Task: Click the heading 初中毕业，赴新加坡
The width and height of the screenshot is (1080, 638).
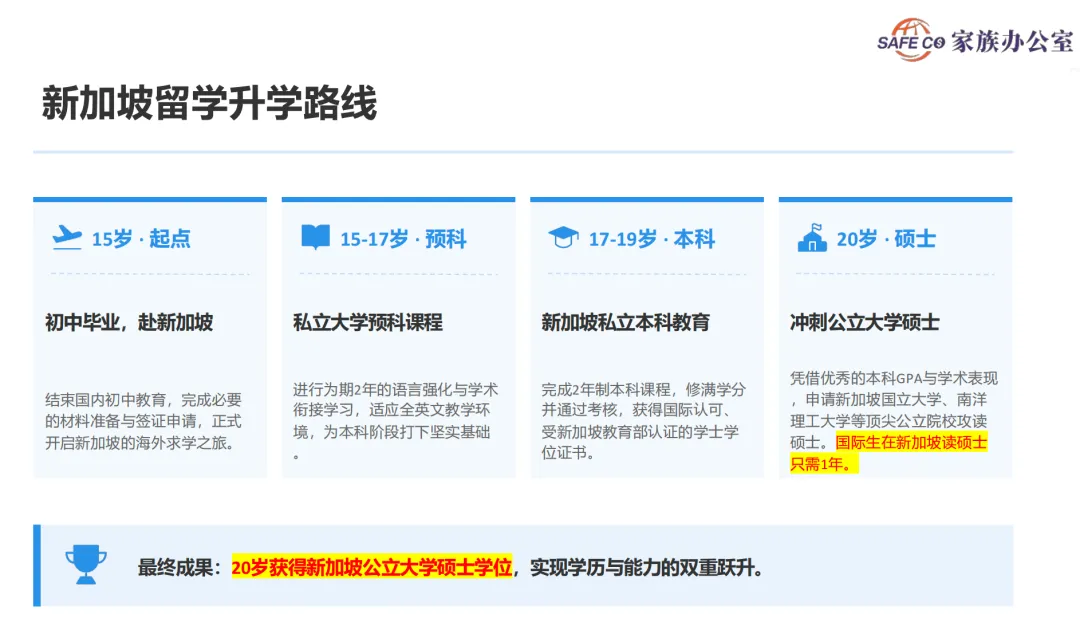Action: [129, 322]
